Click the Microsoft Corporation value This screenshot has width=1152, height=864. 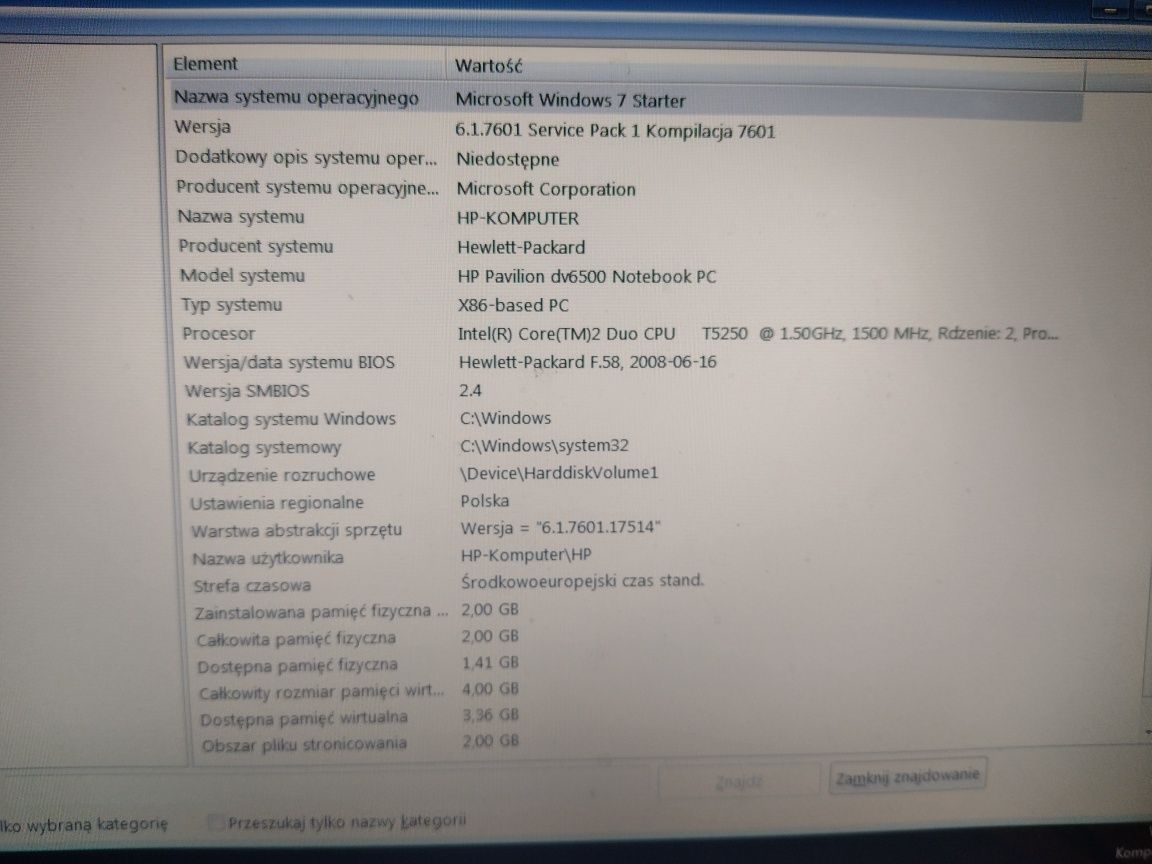click(546, 189)
